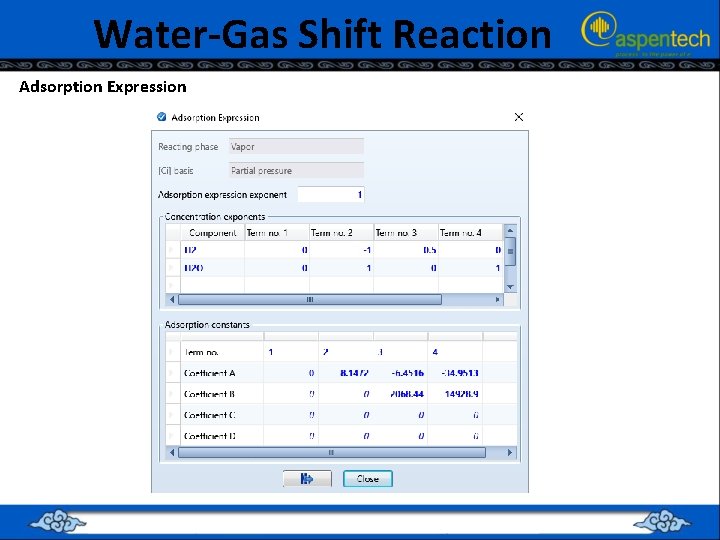The image size is (720, 540).
Task: Click the Adsorption Expression title icon
Action: pos(162,117)
